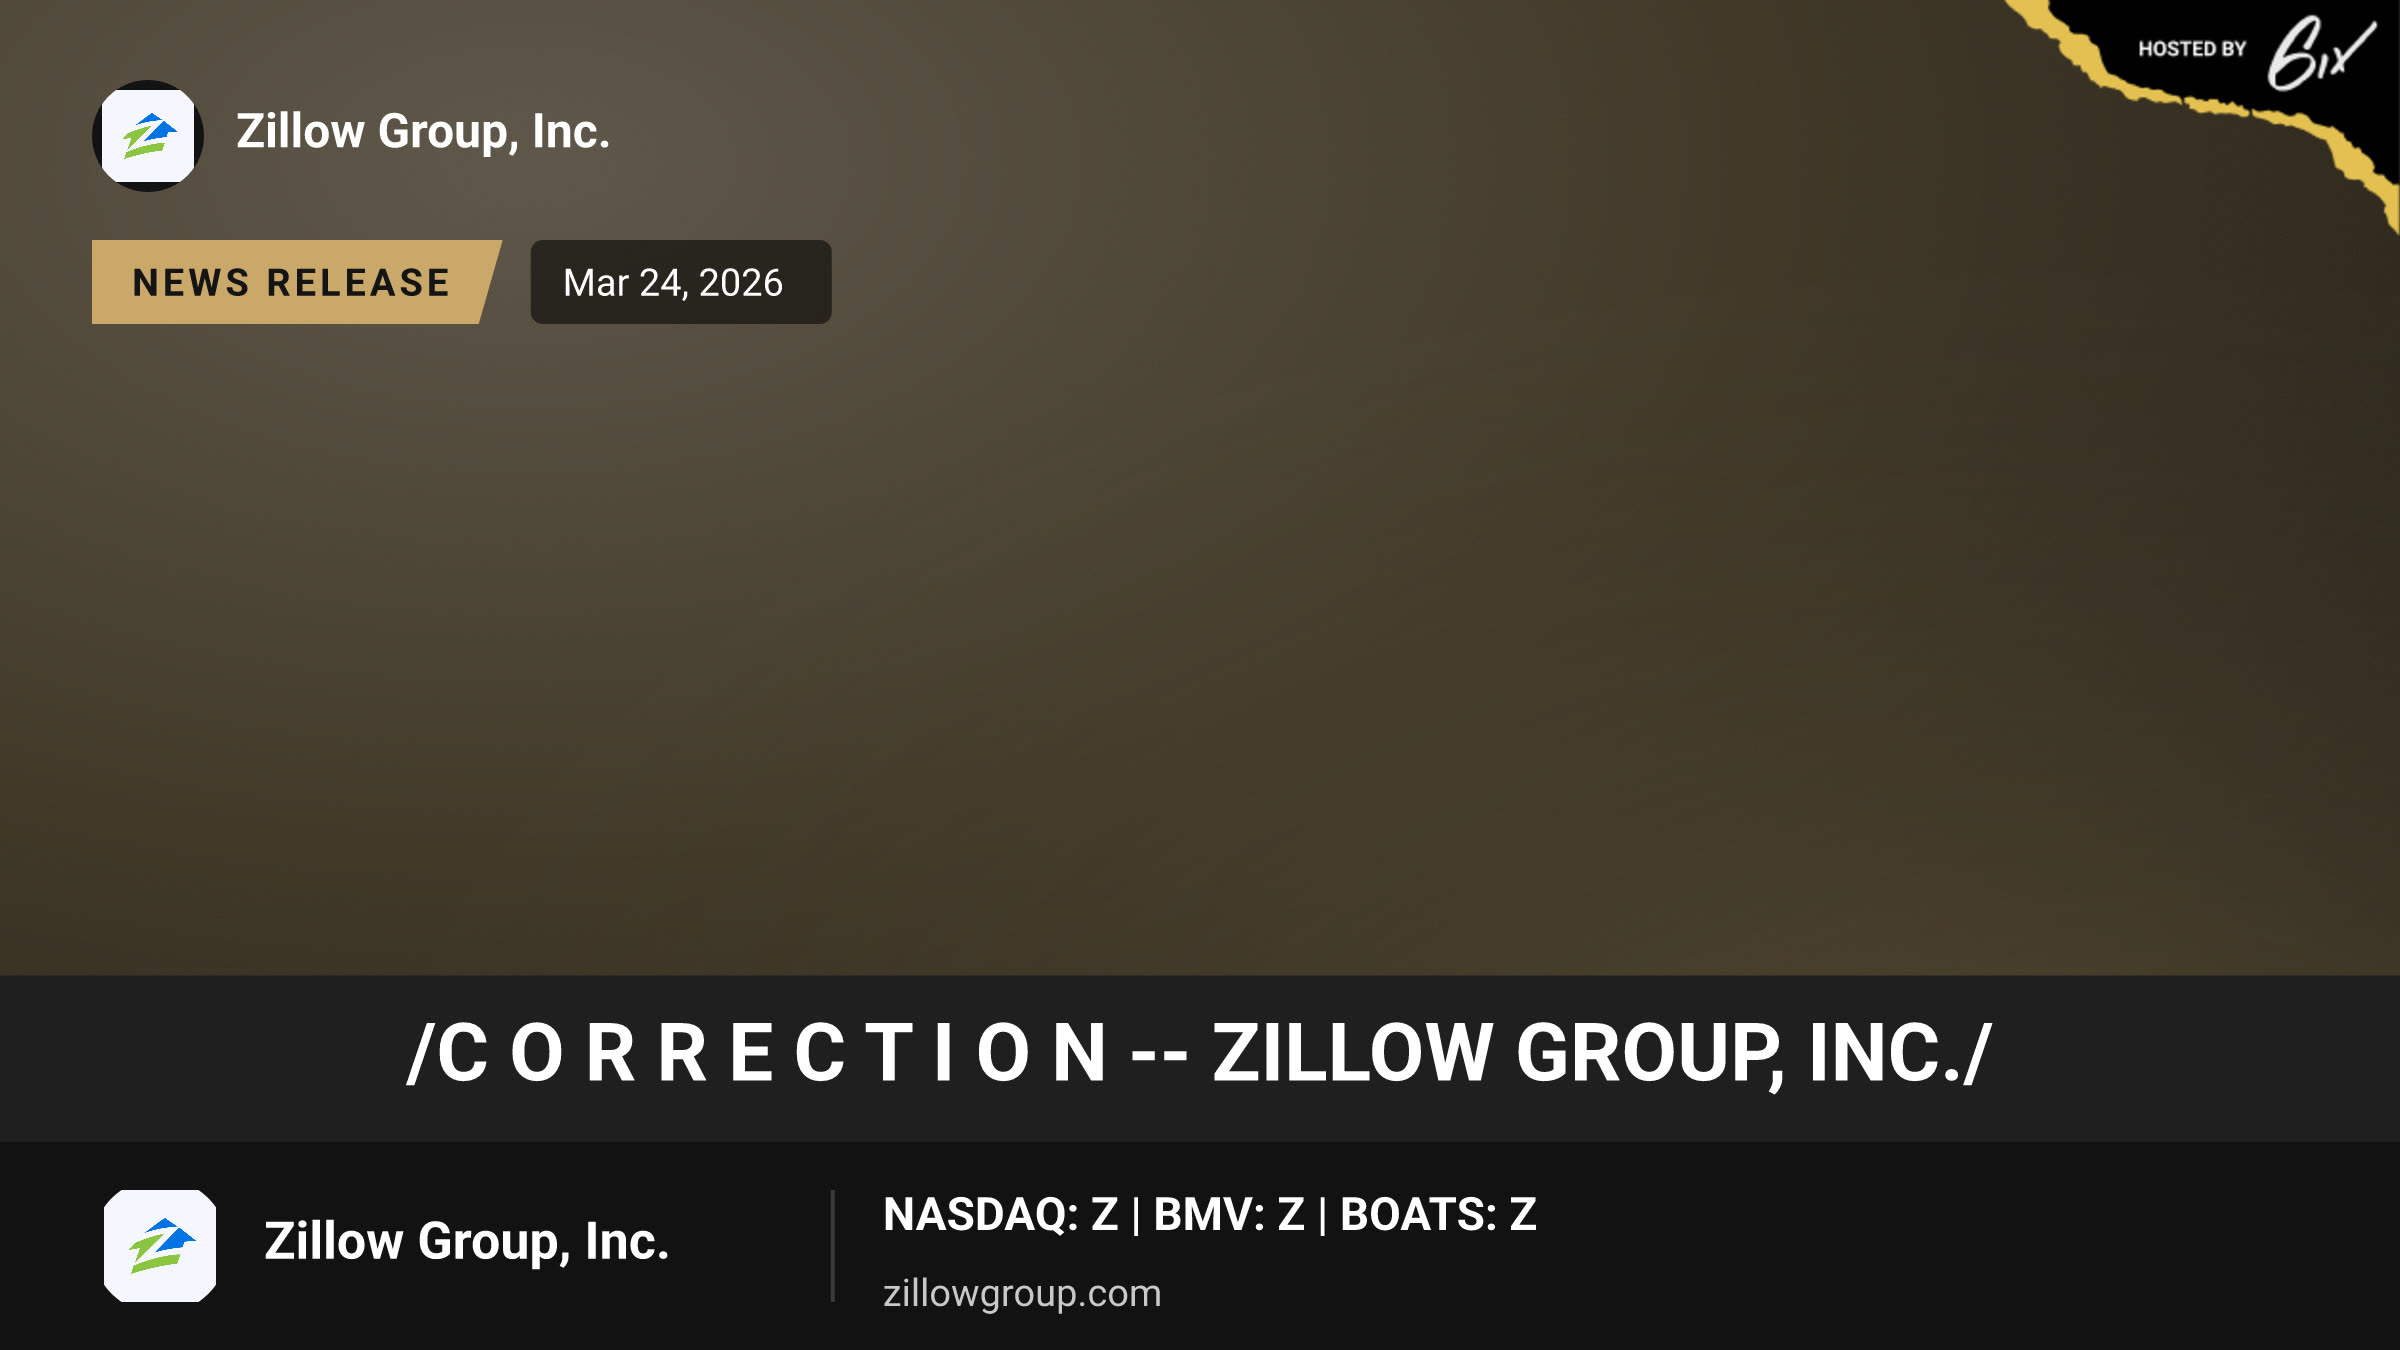Click the year 2026 in date badge
The height and width of the screenshot is (1350, 2400).
(741, 283)
